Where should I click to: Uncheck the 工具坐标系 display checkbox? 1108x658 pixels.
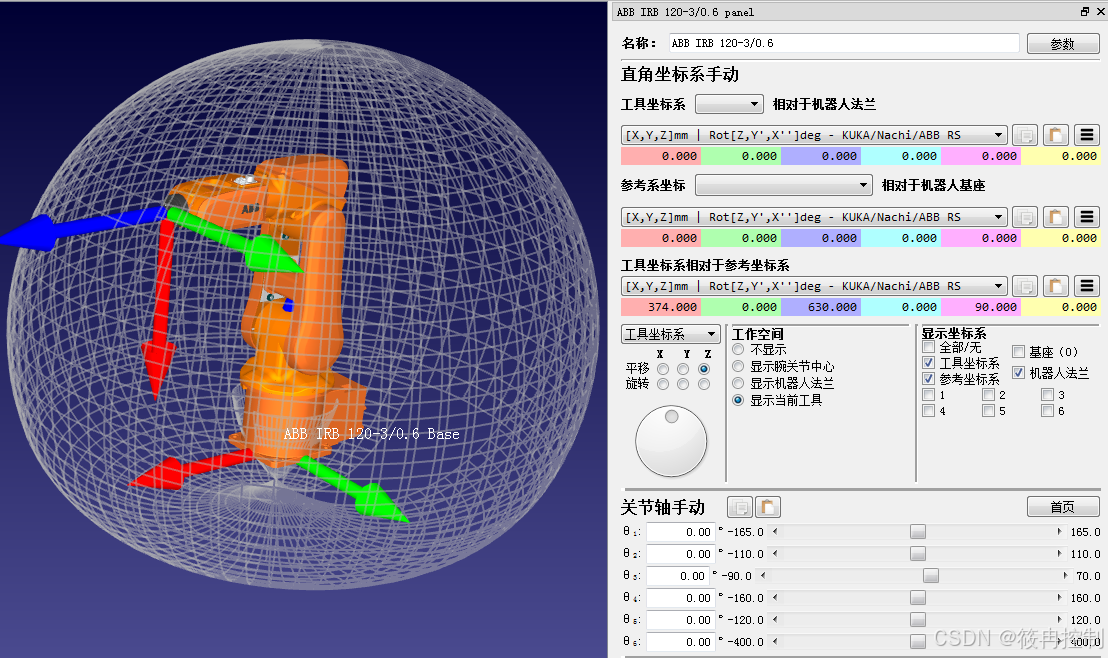click(929, 363)
